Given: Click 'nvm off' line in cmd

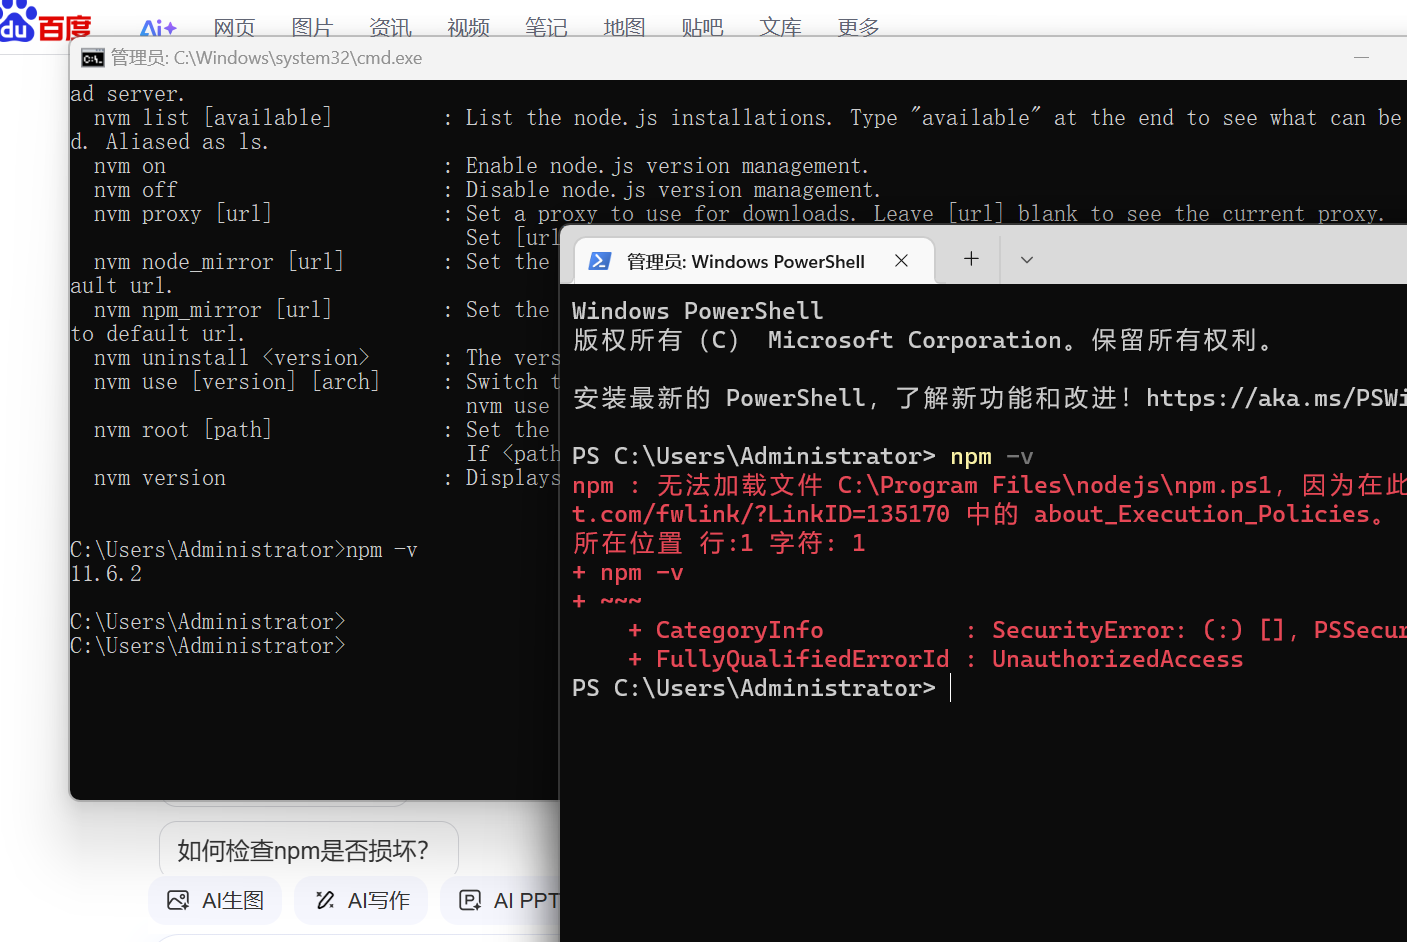Looking at the screenshot, I should [x=136, y=190].
